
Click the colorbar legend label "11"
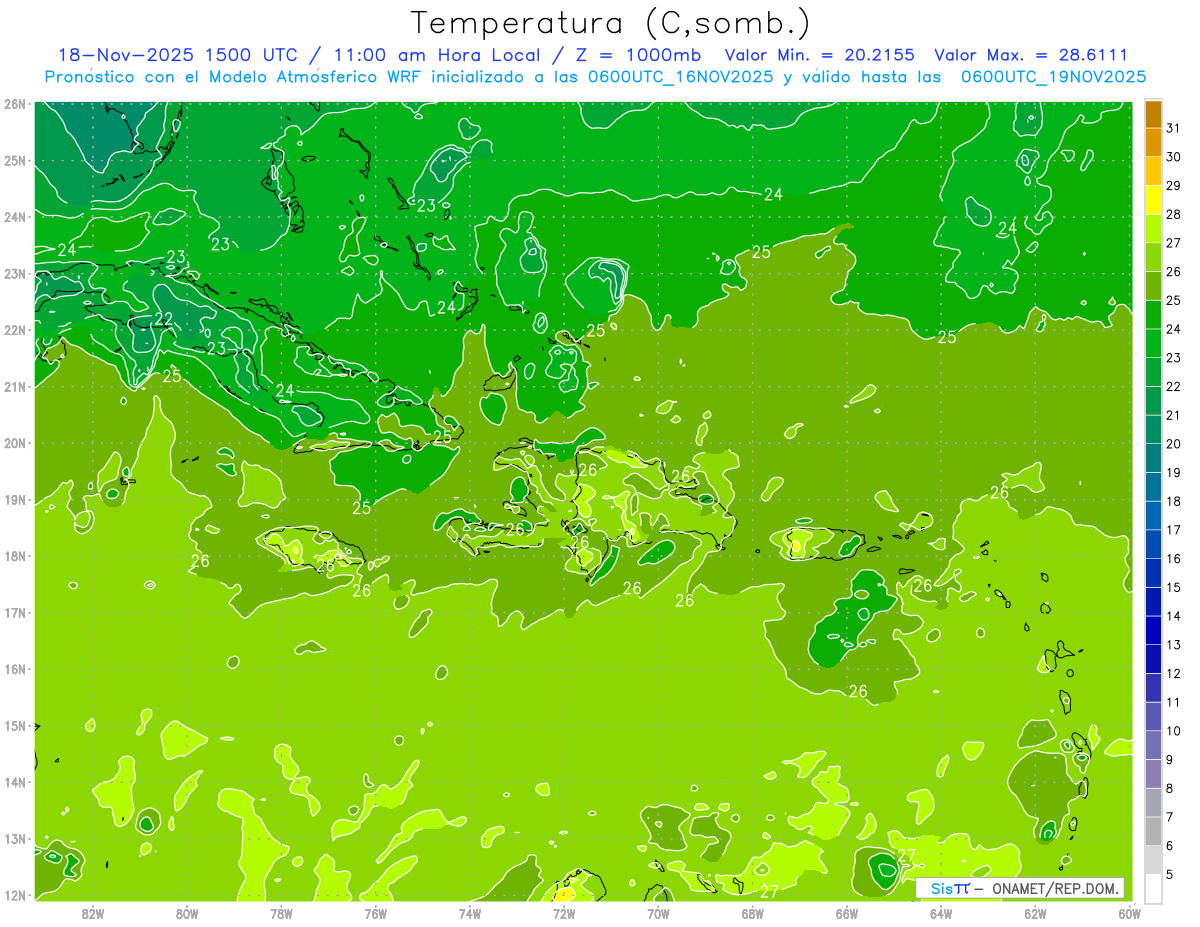tap(1174, 703)
